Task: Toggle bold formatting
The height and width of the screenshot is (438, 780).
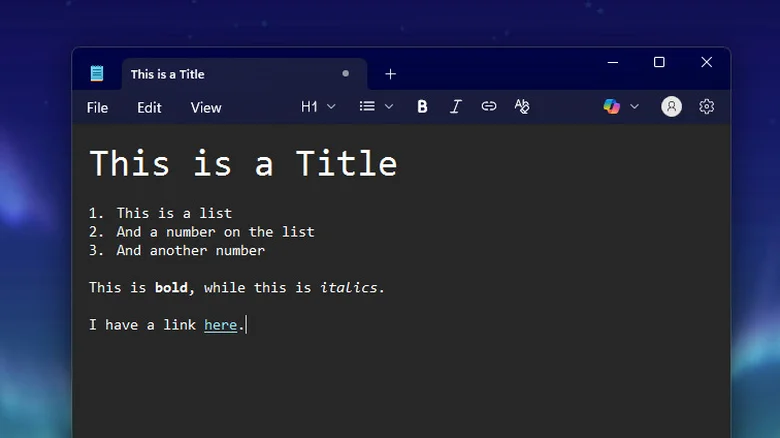Action: (x=422, y=107)
